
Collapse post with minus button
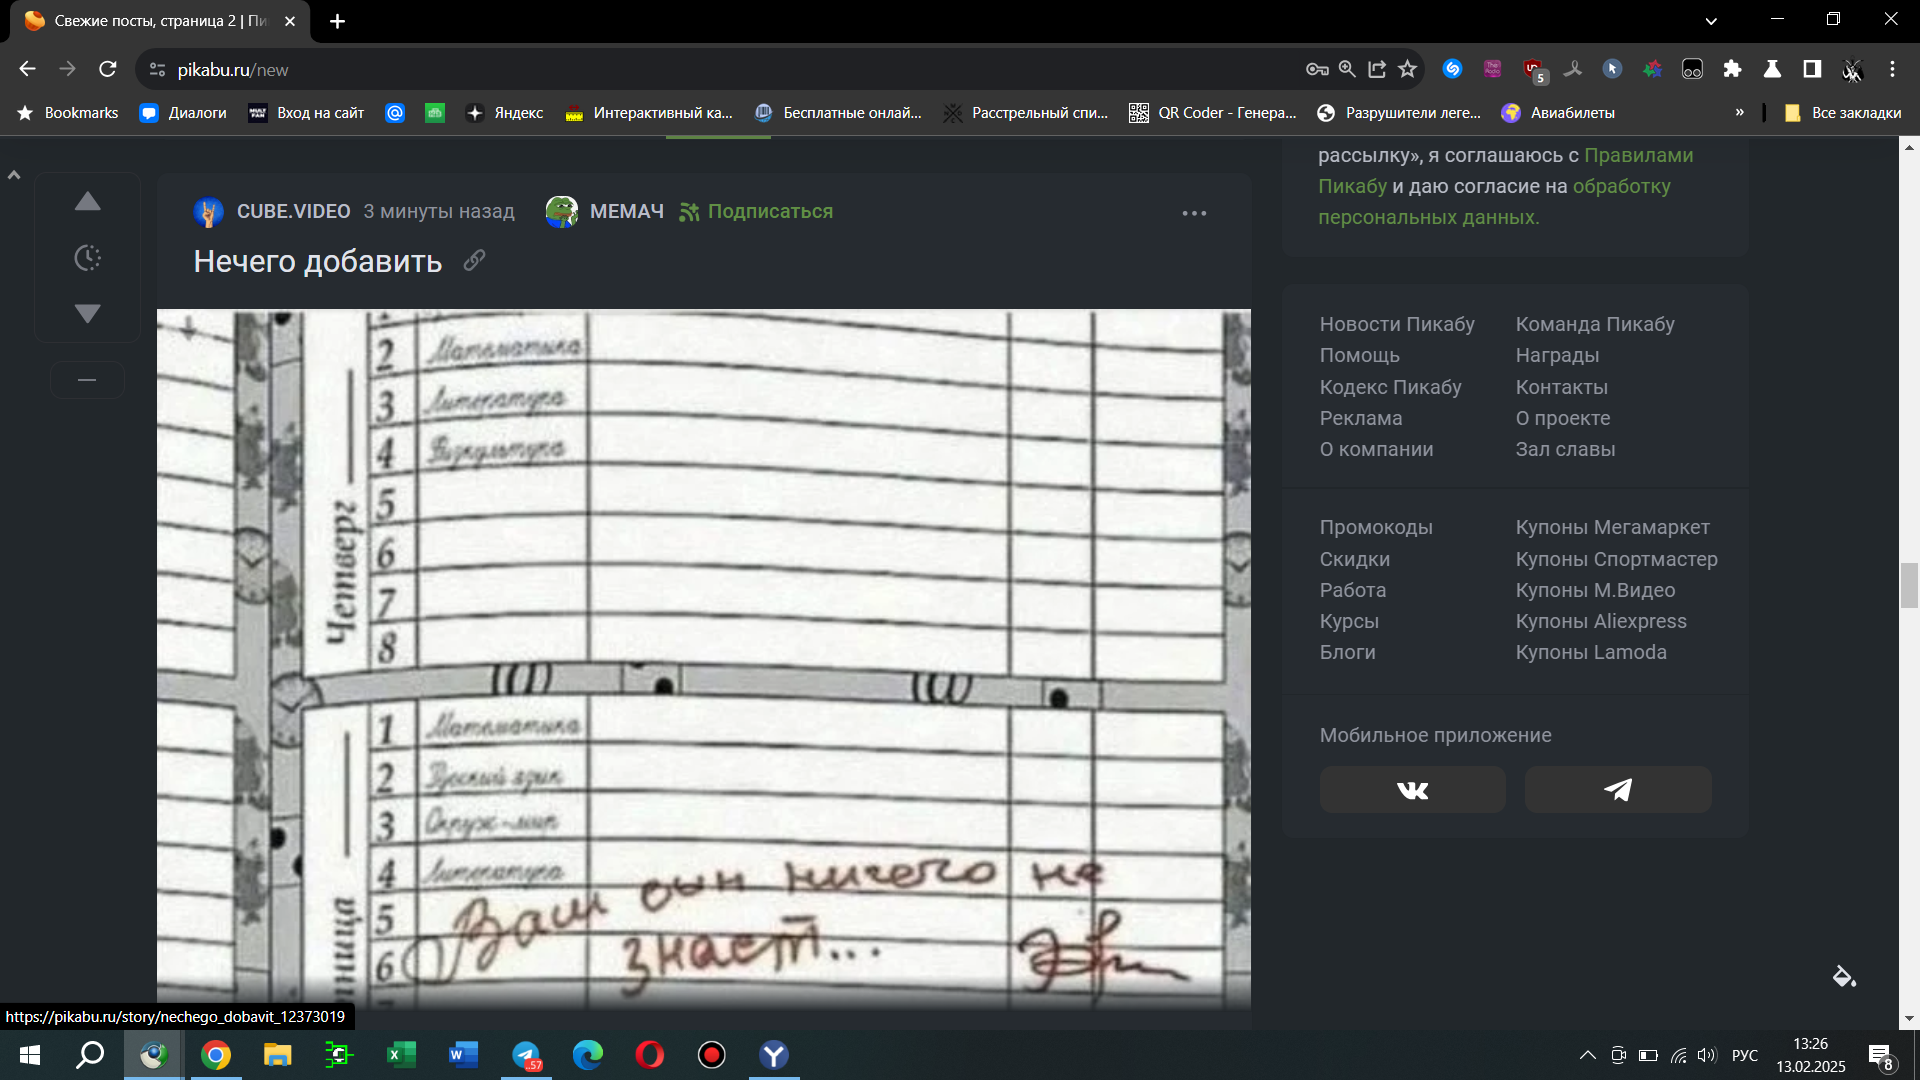(87, 380)
